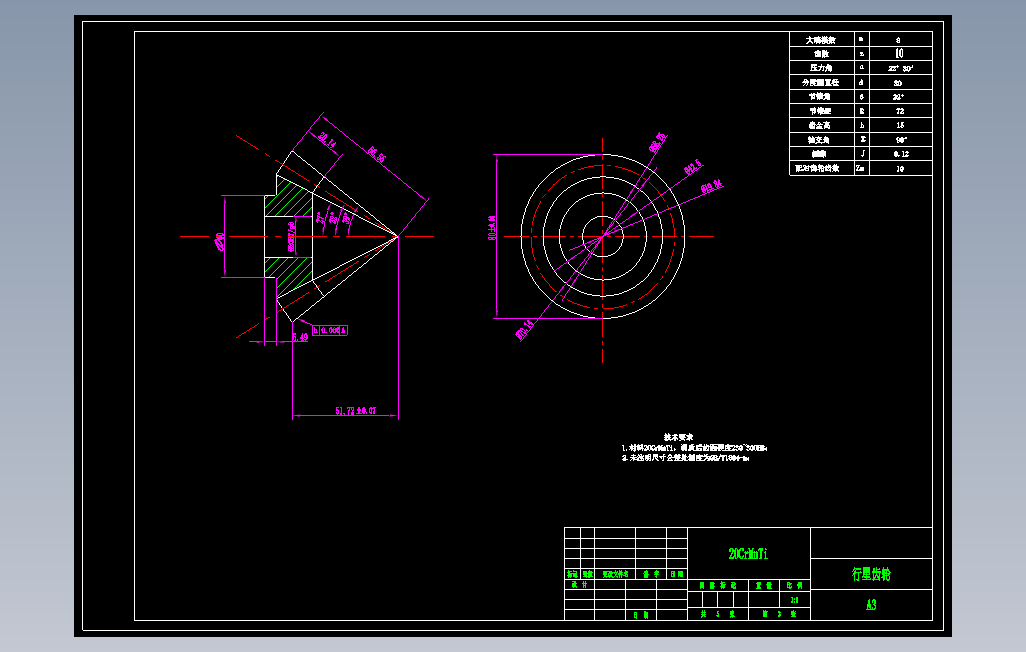Select the 5.49 dimension value

tap(300, 337)
